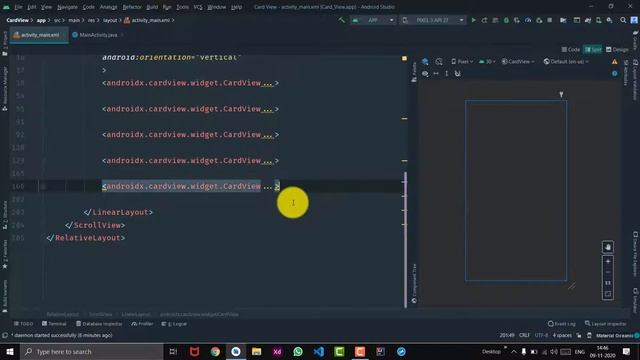Viewport: 640px width, 360px height.
Task: Expand the folded CardView tag on line 18
Action: [x=267, y=83]
